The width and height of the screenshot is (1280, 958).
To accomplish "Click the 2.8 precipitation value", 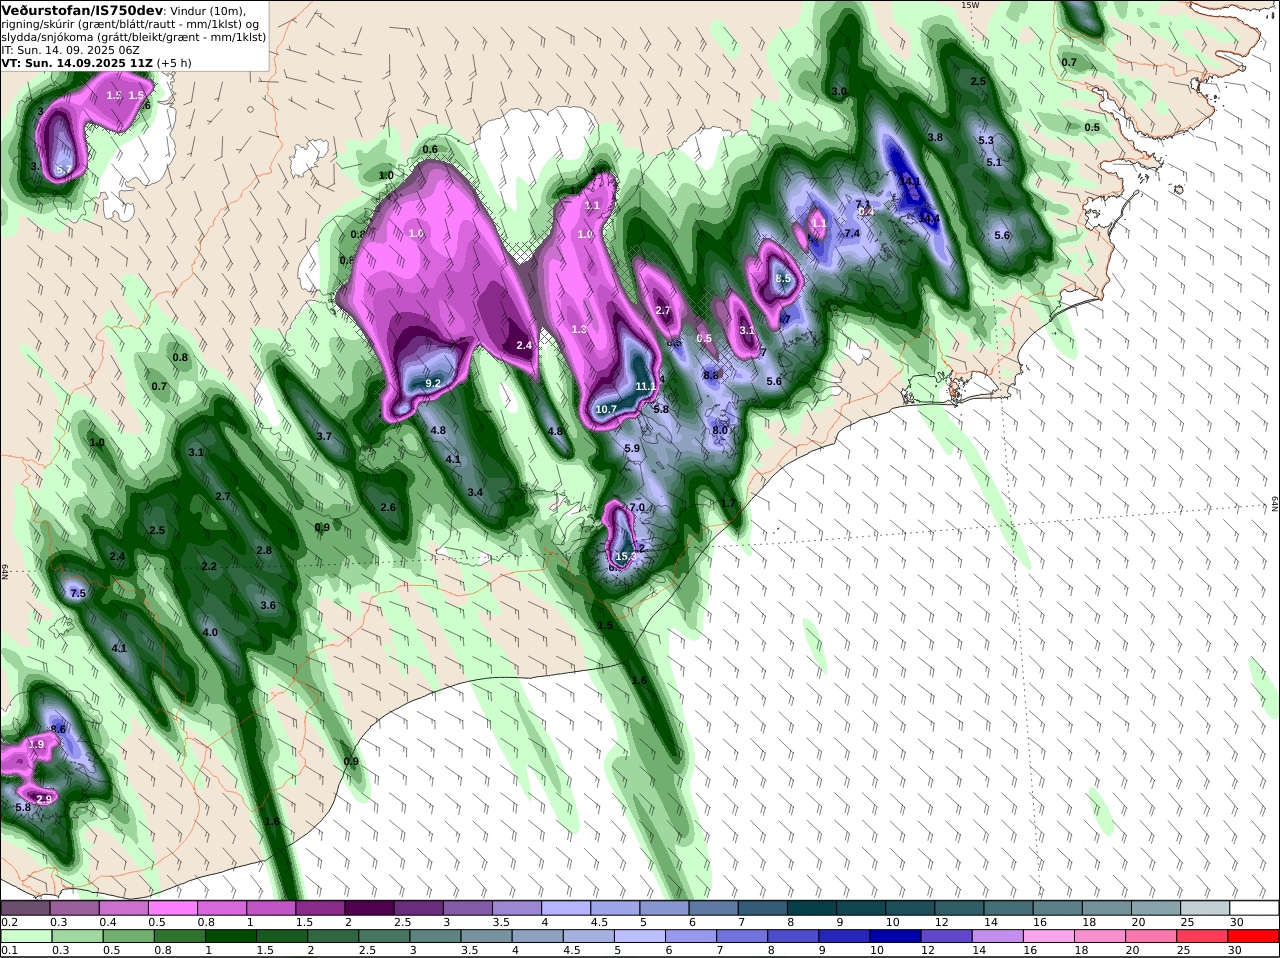I will click(x=264, y=550).
